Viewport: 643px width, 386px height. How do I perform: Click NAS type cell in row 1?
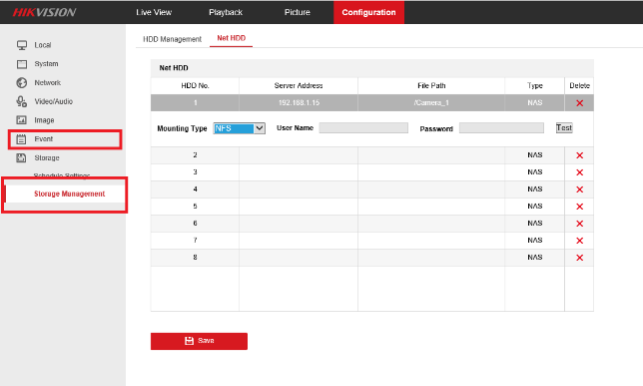click(535, 103)
